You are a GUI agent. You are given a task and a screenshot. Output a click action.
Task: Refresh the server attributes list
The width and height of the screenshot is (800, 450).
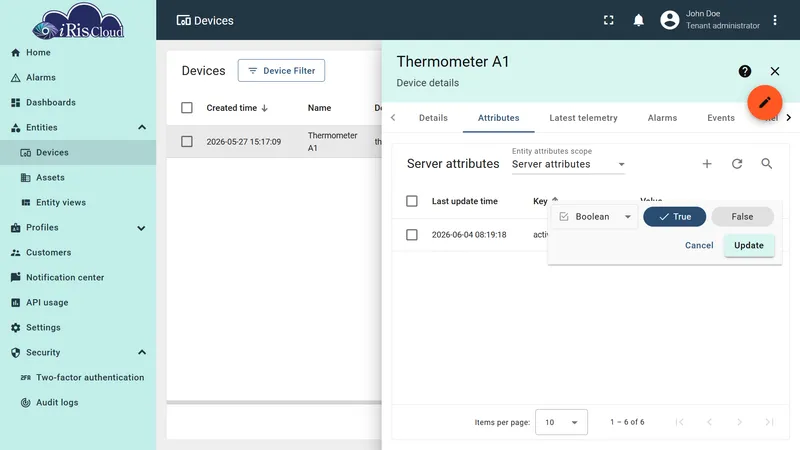[x=737, y=164]
